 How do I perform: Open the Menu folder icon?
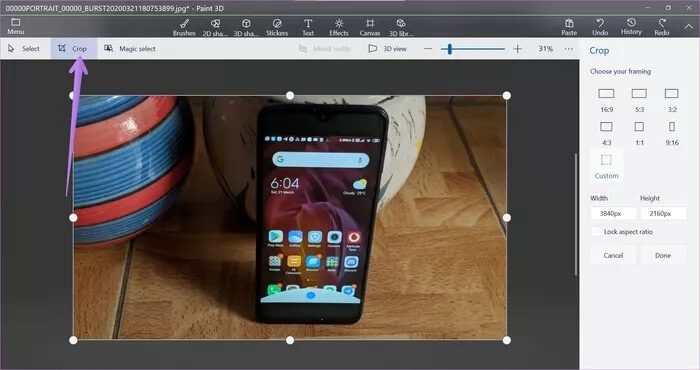click(16, 26)
